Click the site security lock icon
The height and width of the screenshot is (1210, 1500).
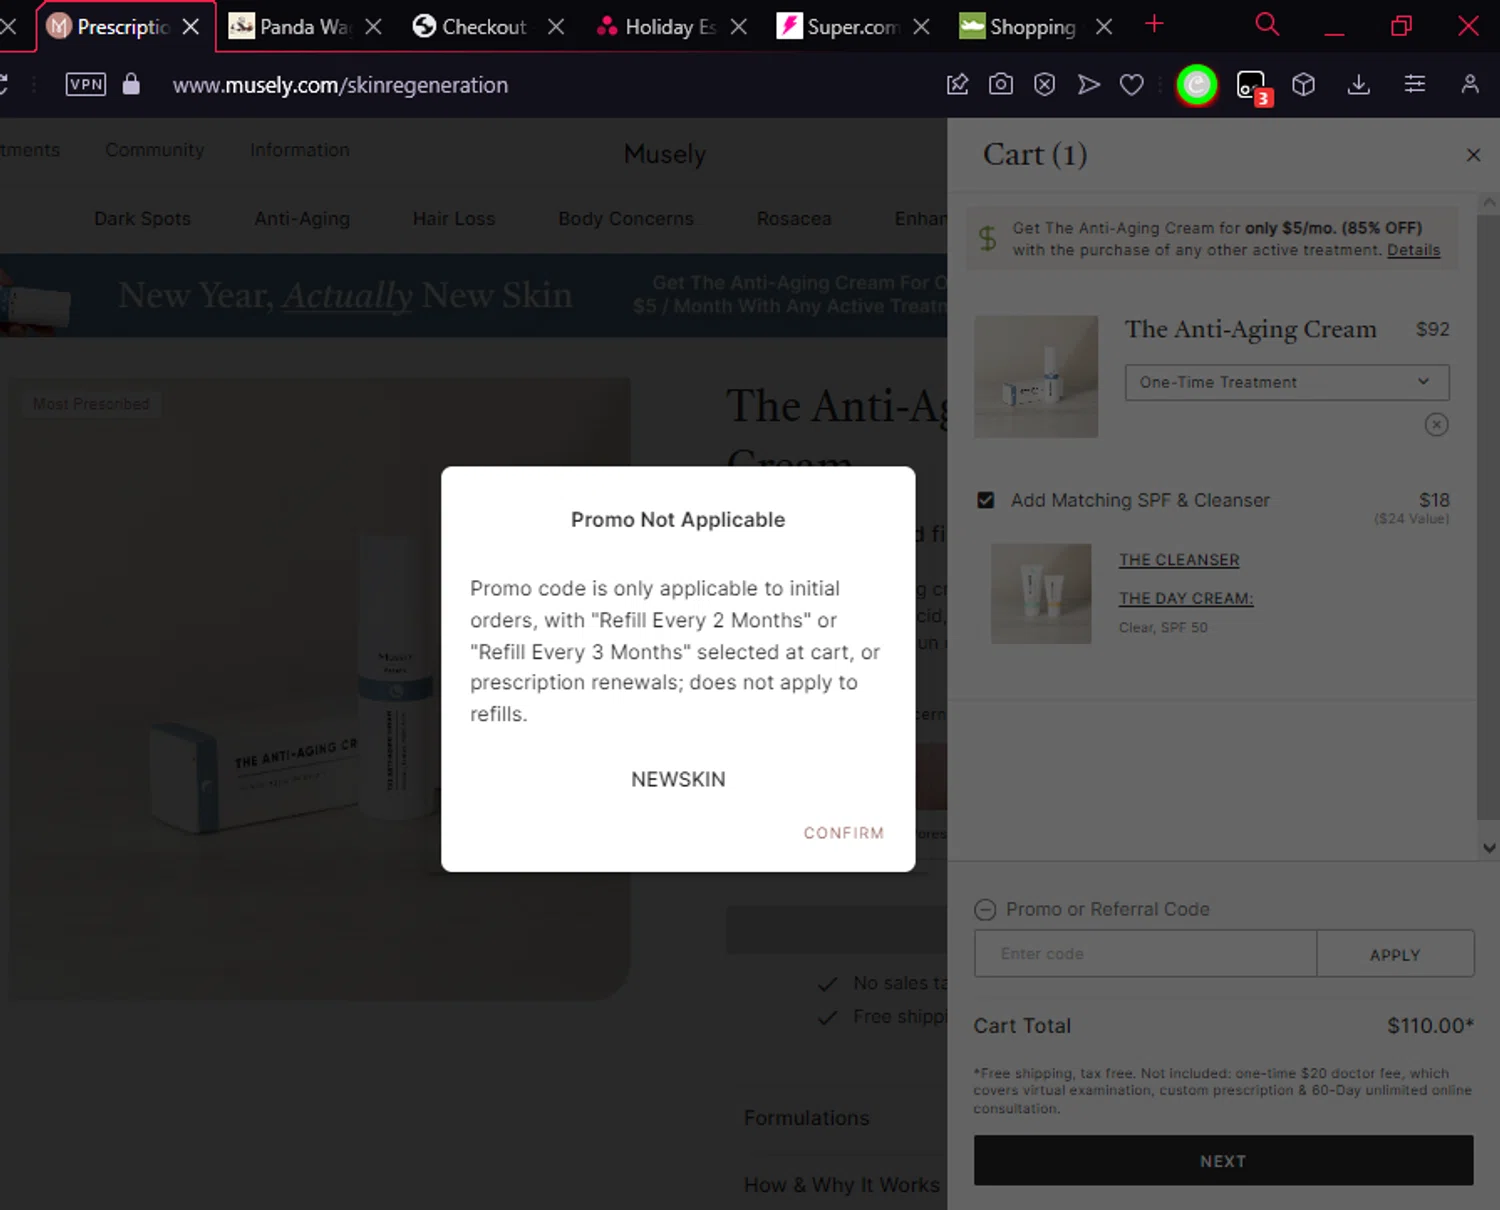(131, 84)
